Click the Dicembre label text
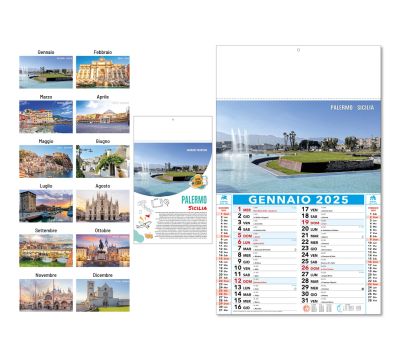 [x=103, y=275]
